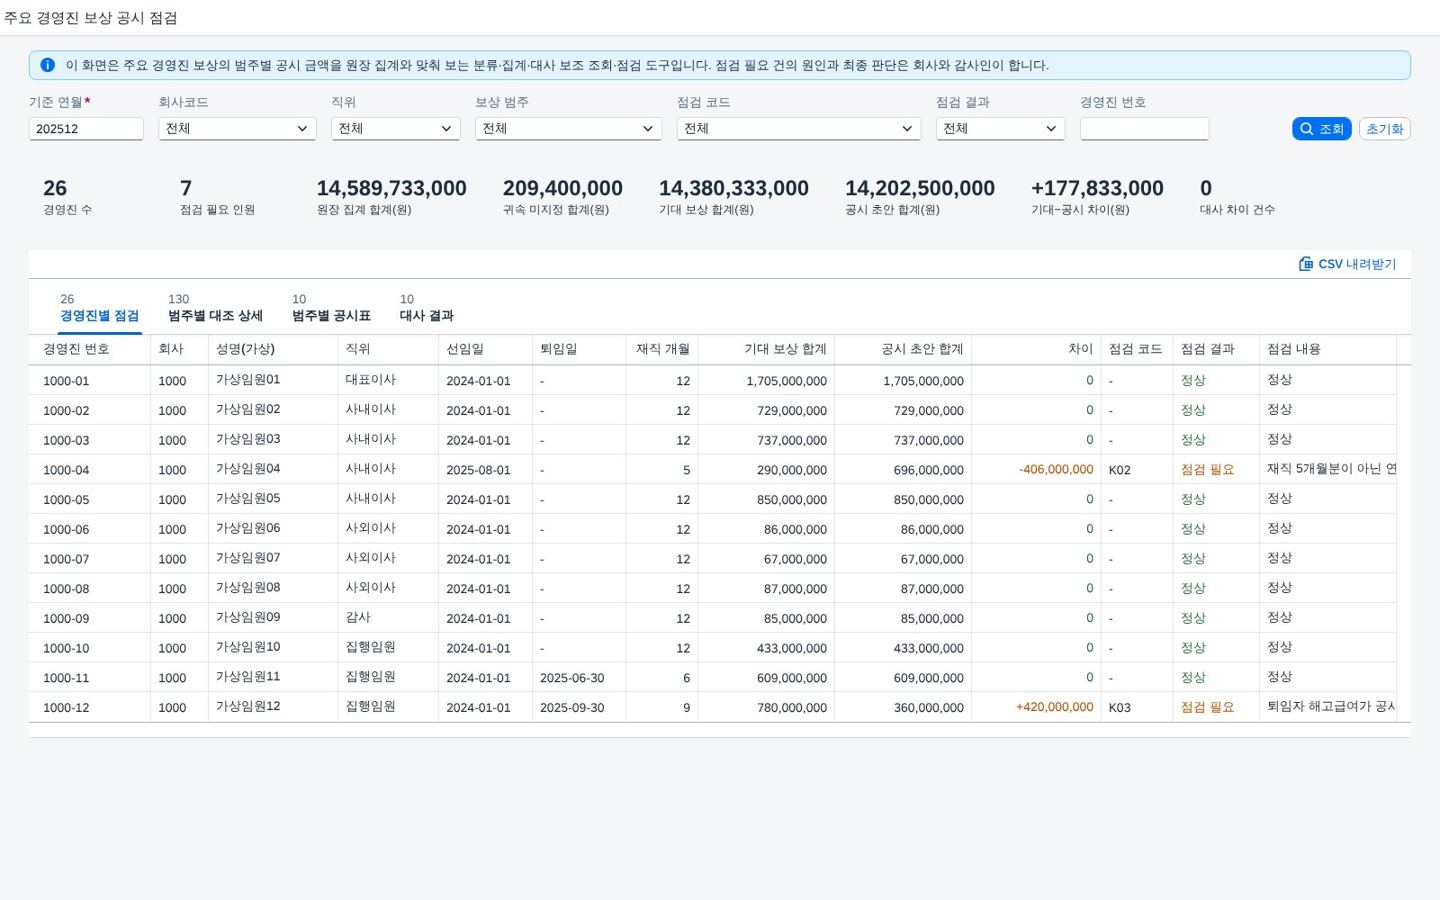Open the 대사 결과 tab
Image resolution: width=1440 pixels, height=900 pixels.
click(426, 308)
